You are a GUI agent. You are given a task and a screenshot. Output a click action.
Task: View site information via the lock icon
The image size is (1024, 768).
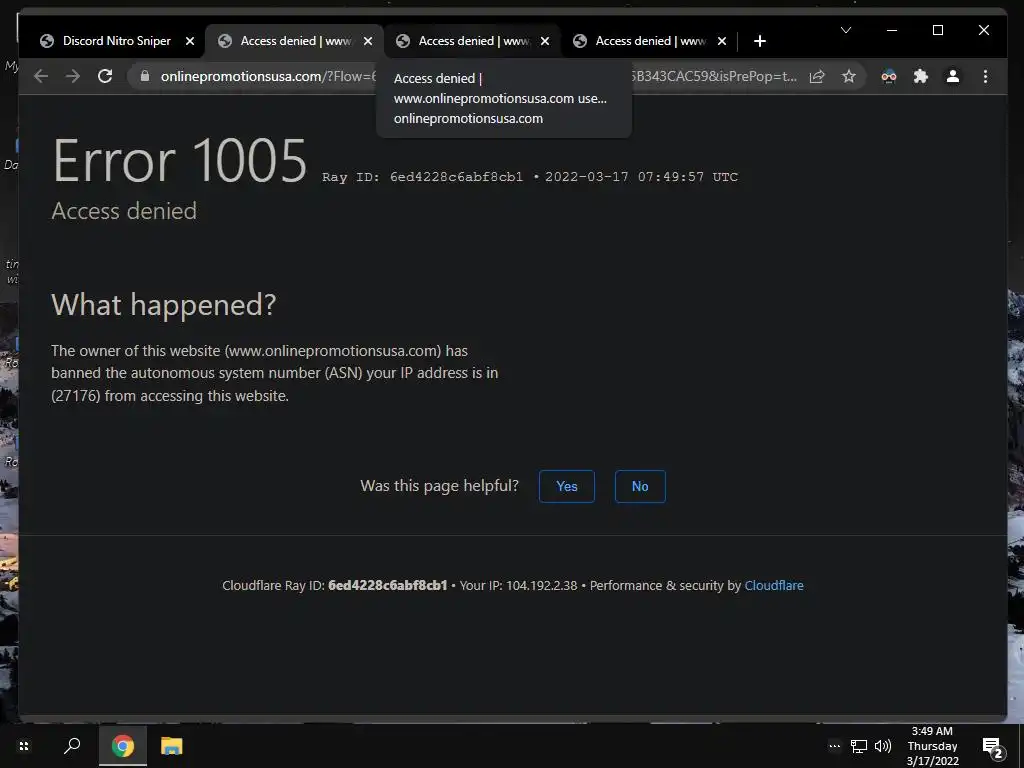pos(145,76)
